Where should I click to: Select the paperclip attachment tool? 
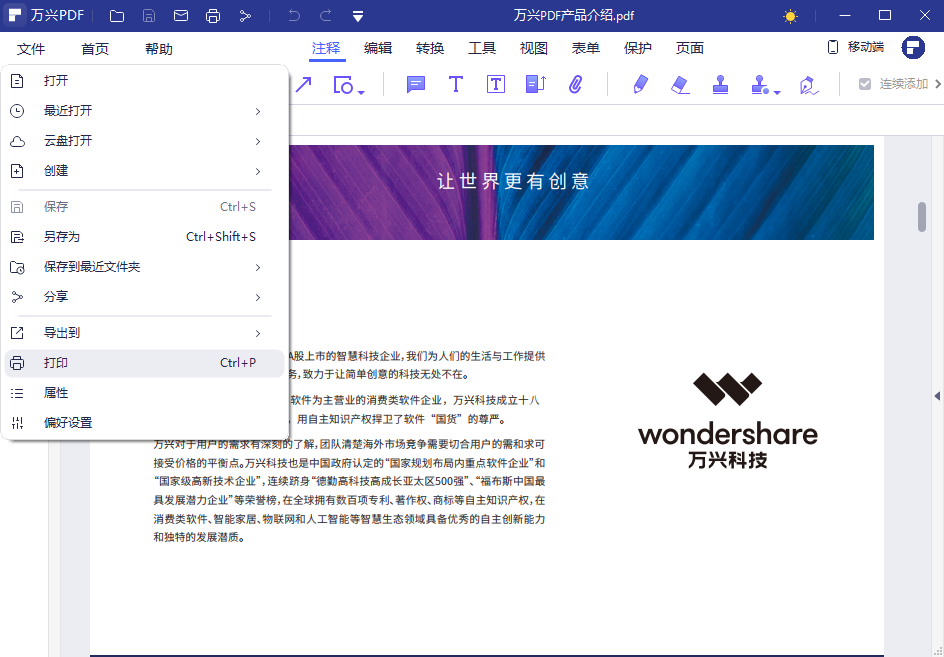pyautogui.click(x=576, y=85)
